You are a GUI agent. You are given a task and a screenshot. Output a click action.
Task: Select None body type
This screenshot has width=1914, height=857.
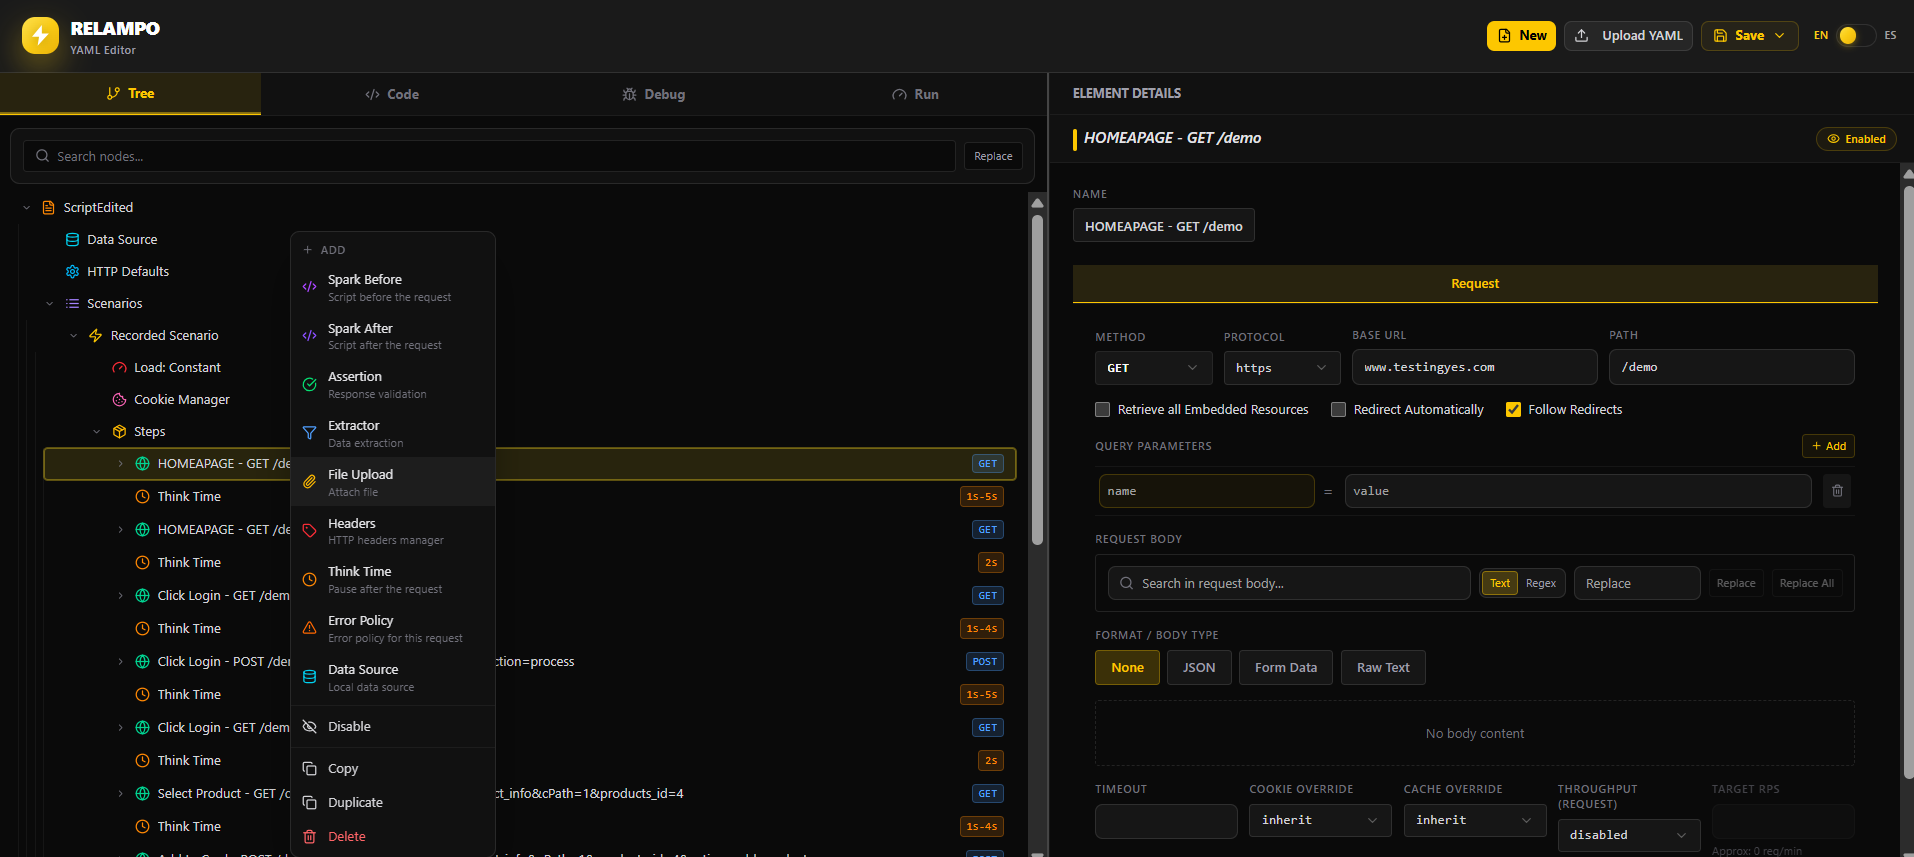coord(1127,668)
